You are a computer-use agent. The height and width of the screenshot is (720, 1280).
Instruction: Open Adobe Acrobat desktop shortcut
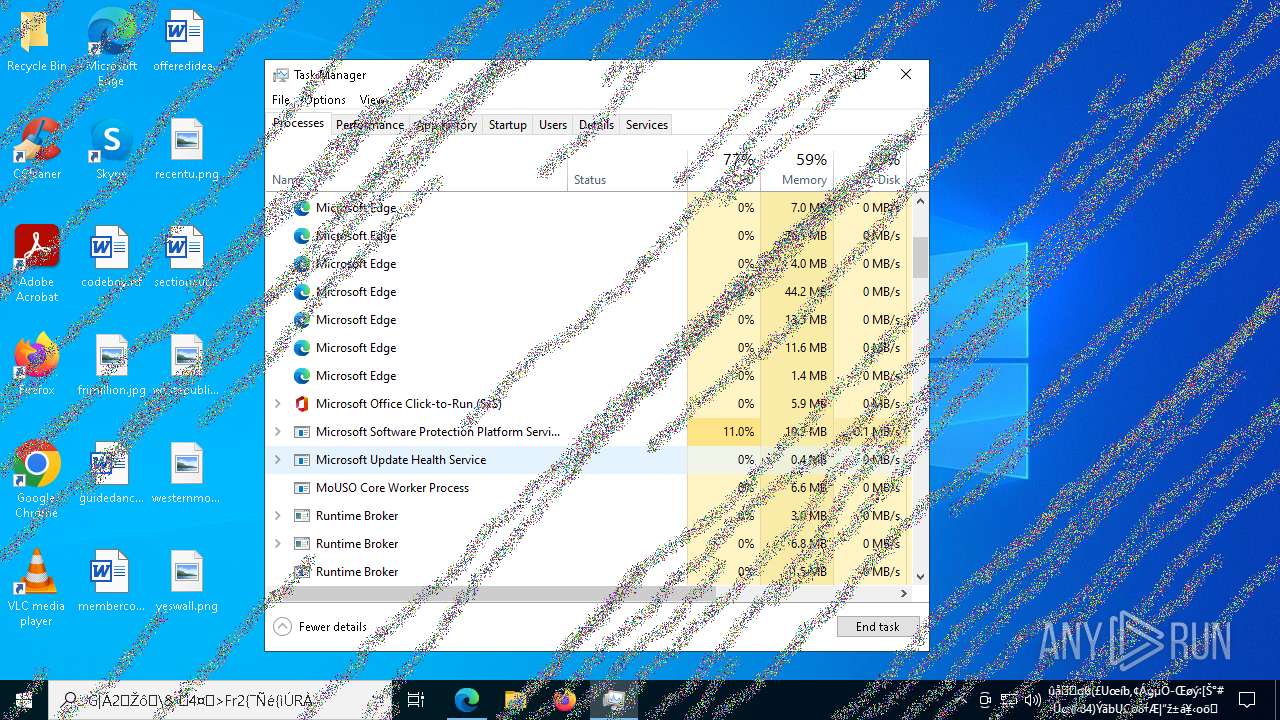coord(36,264)
